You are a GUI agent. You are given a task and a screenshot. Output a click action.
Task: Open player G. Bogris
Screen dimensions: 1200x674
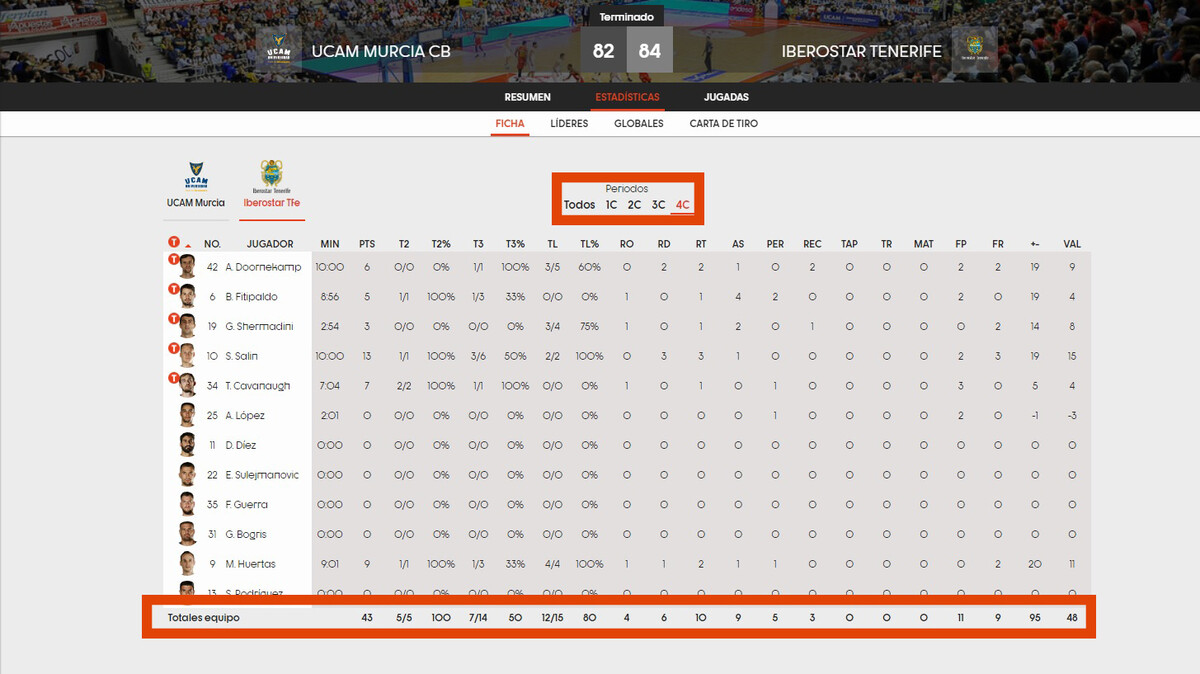point(245,534)
